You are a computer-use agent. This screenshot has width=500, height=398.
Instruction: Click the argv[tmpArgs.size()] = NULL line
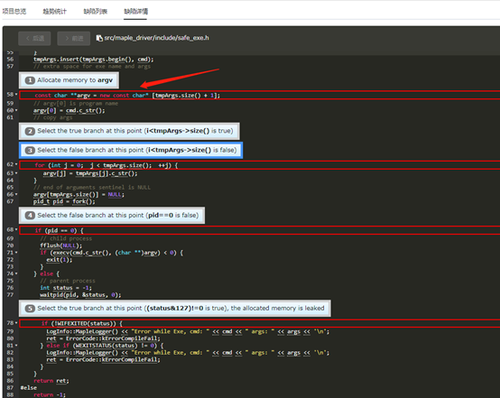pyautogui.click(x=79, y=194)
